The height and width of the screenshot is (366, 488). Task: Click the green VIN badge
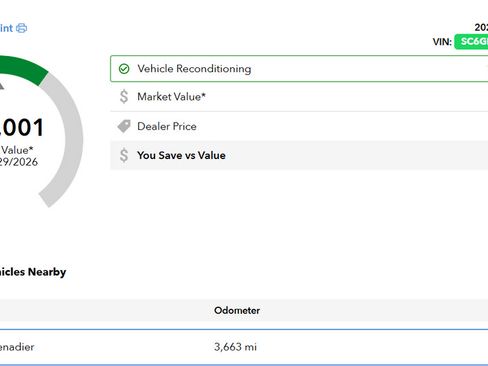point(471,42)
